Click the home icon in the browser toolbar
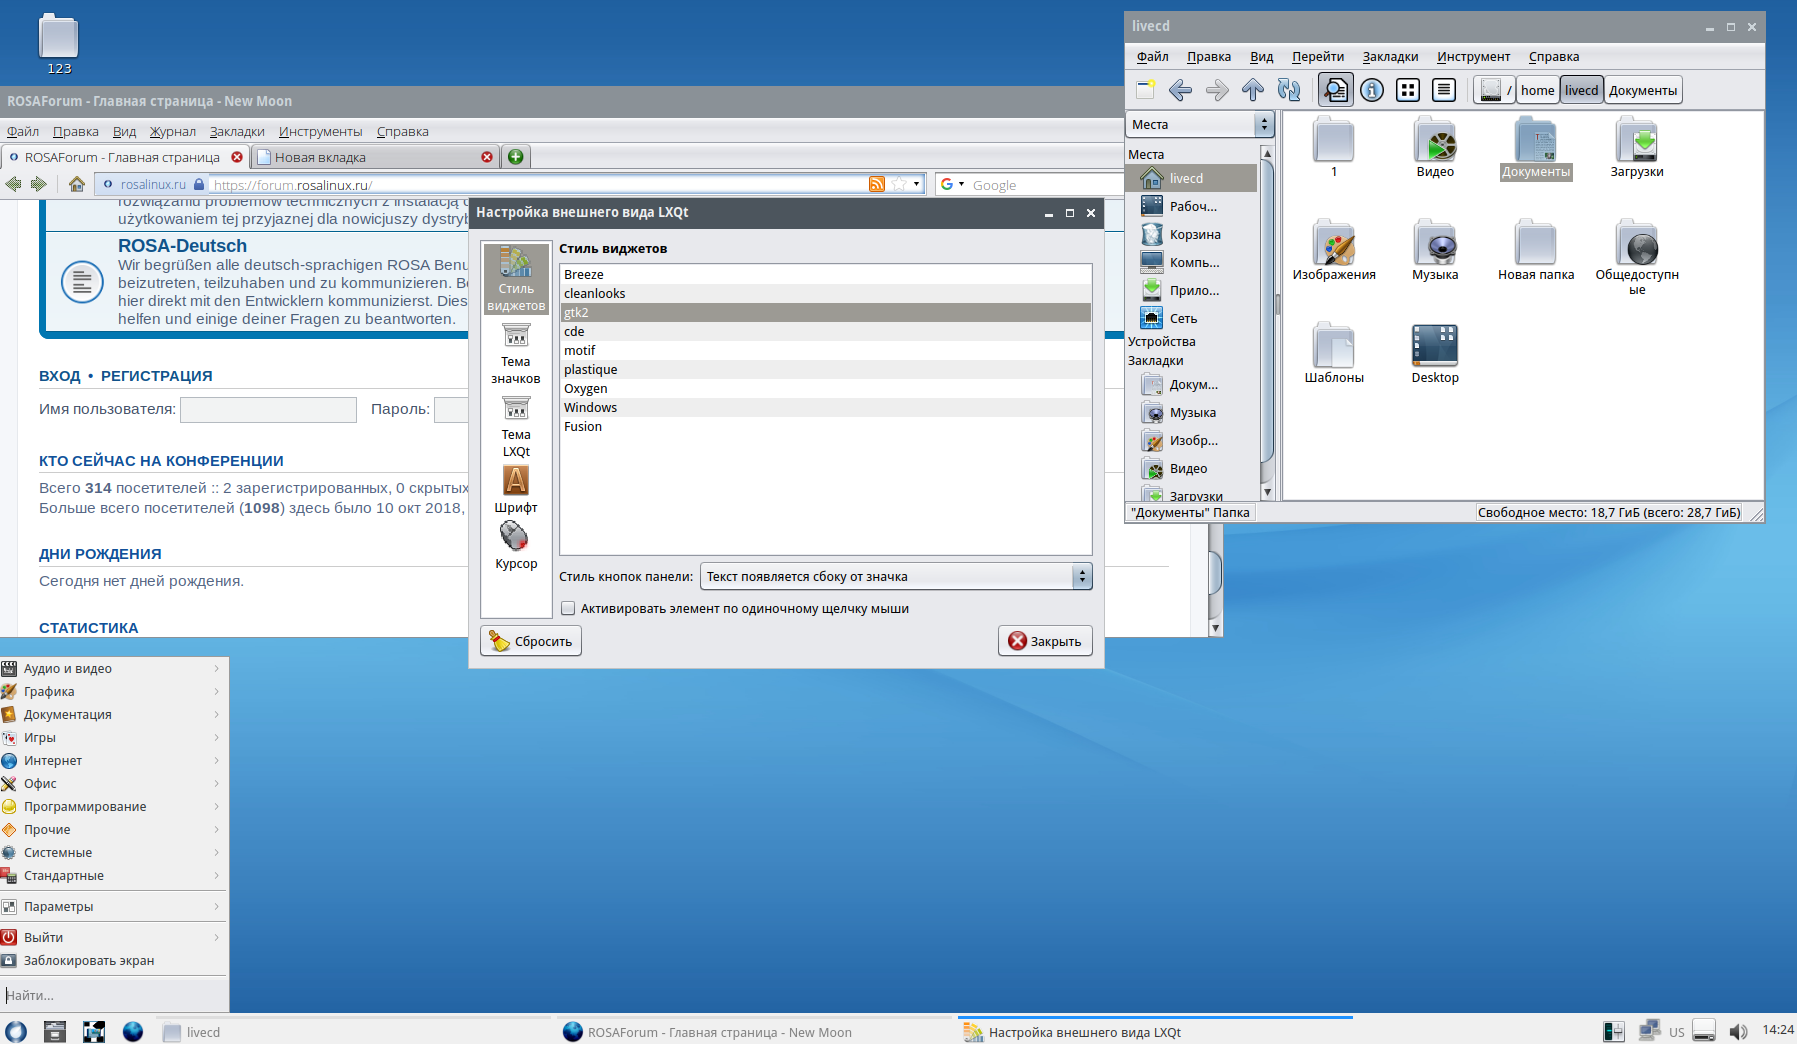This screenshot has height=1044, width=1797. [x=76, y=184]
